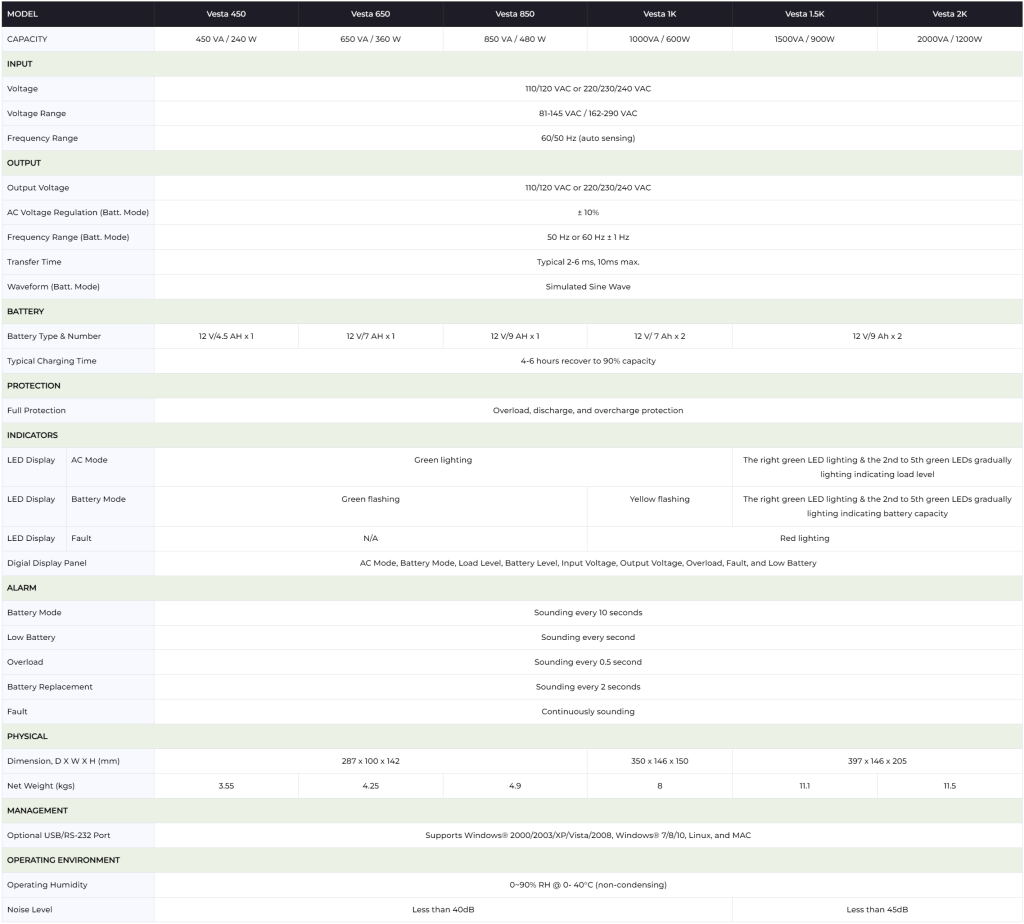Click the Red lighting Fault cell

(x=805, y=539)
